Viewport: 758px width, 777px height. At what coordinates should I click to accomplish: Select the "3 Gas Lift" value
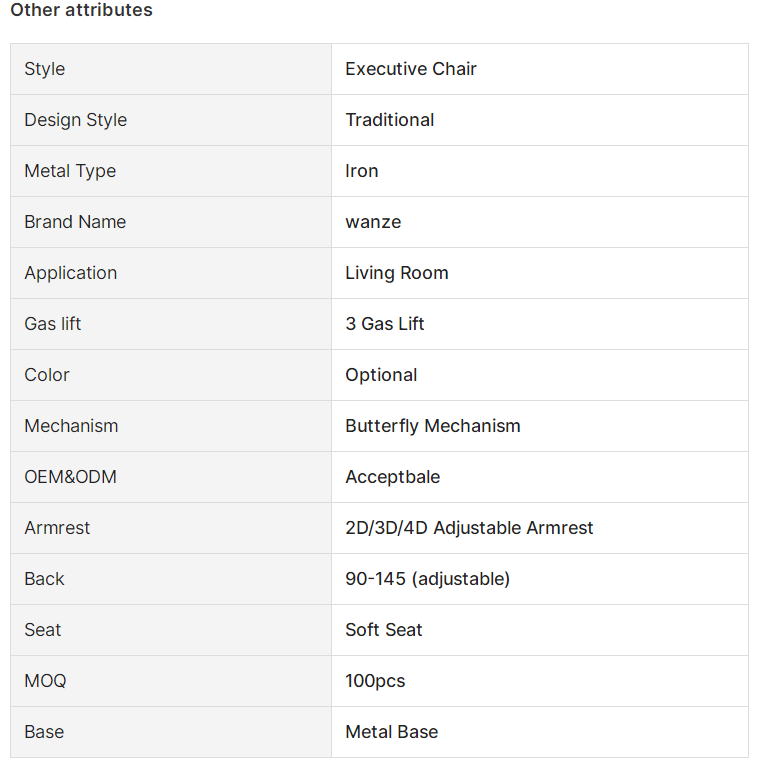[384, 324]
